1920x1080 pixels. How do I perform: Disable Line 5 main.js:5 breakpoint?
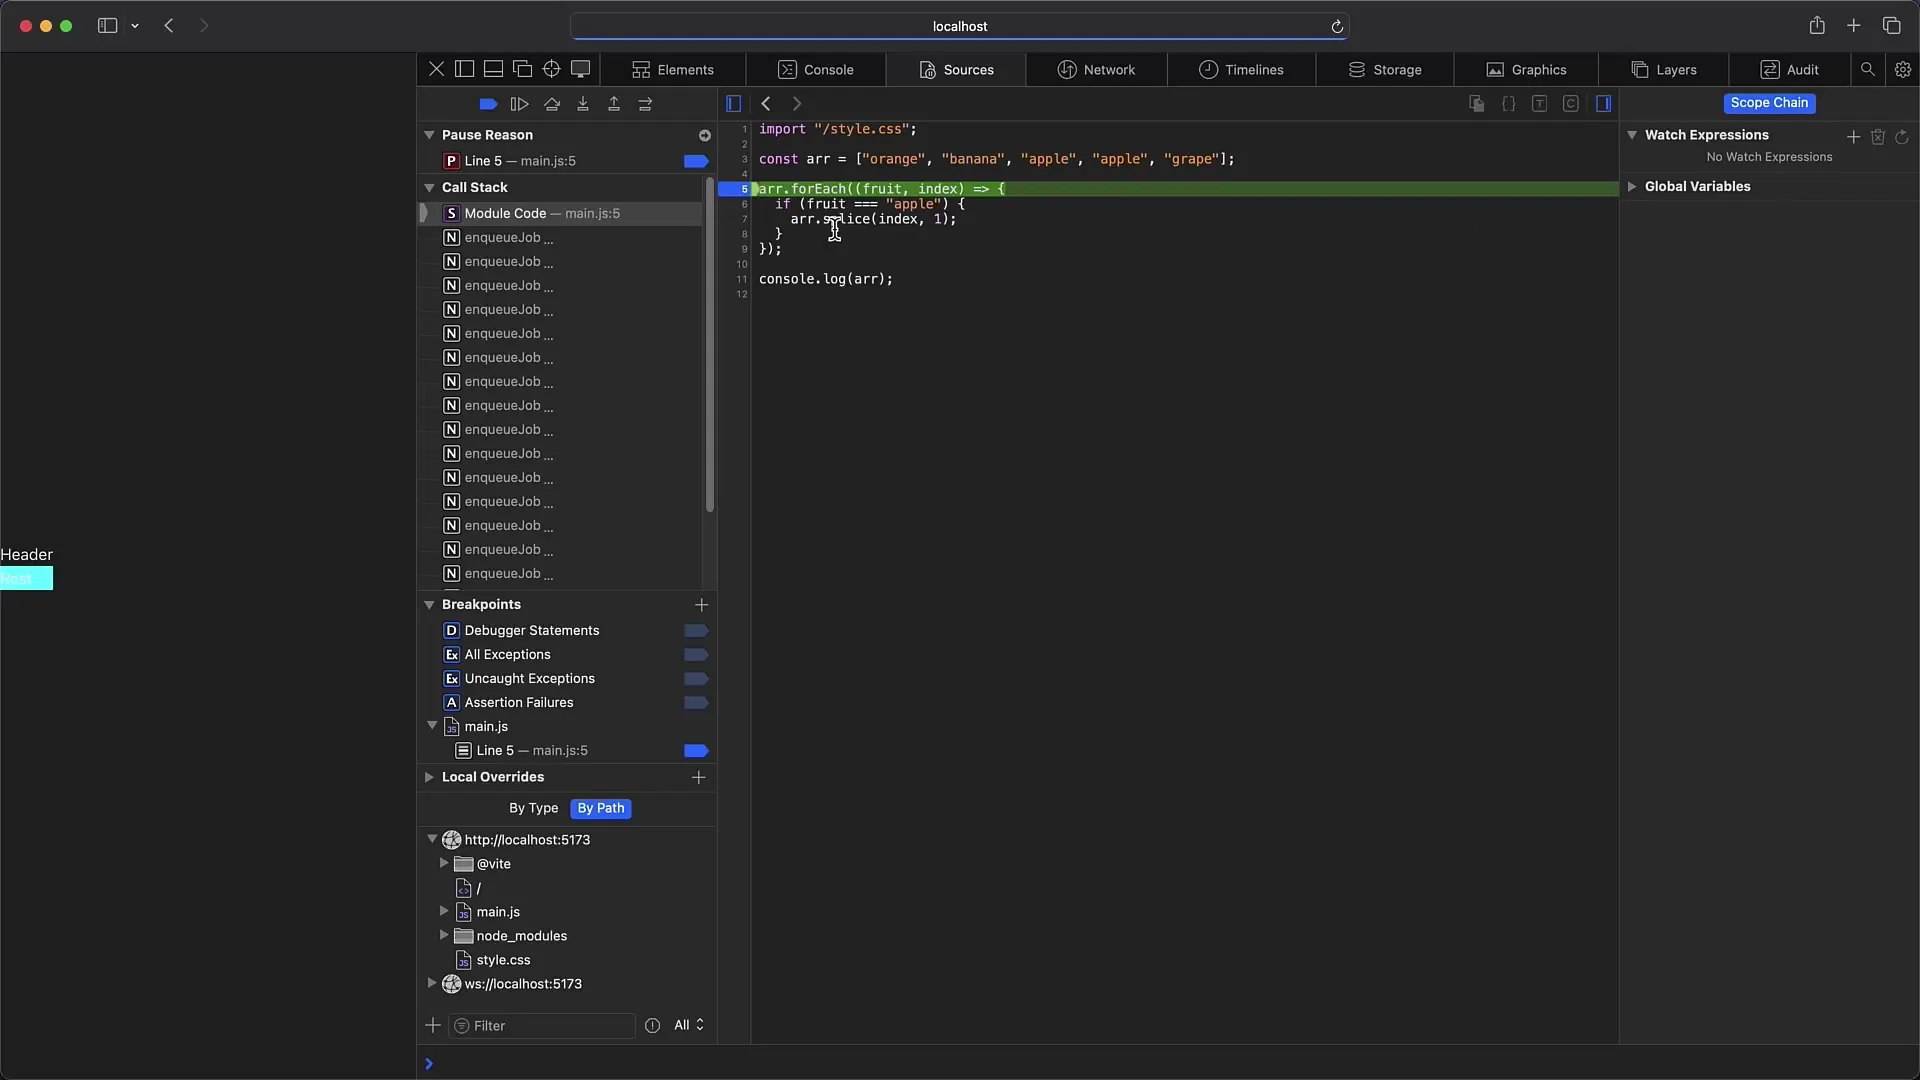[696, 751]
